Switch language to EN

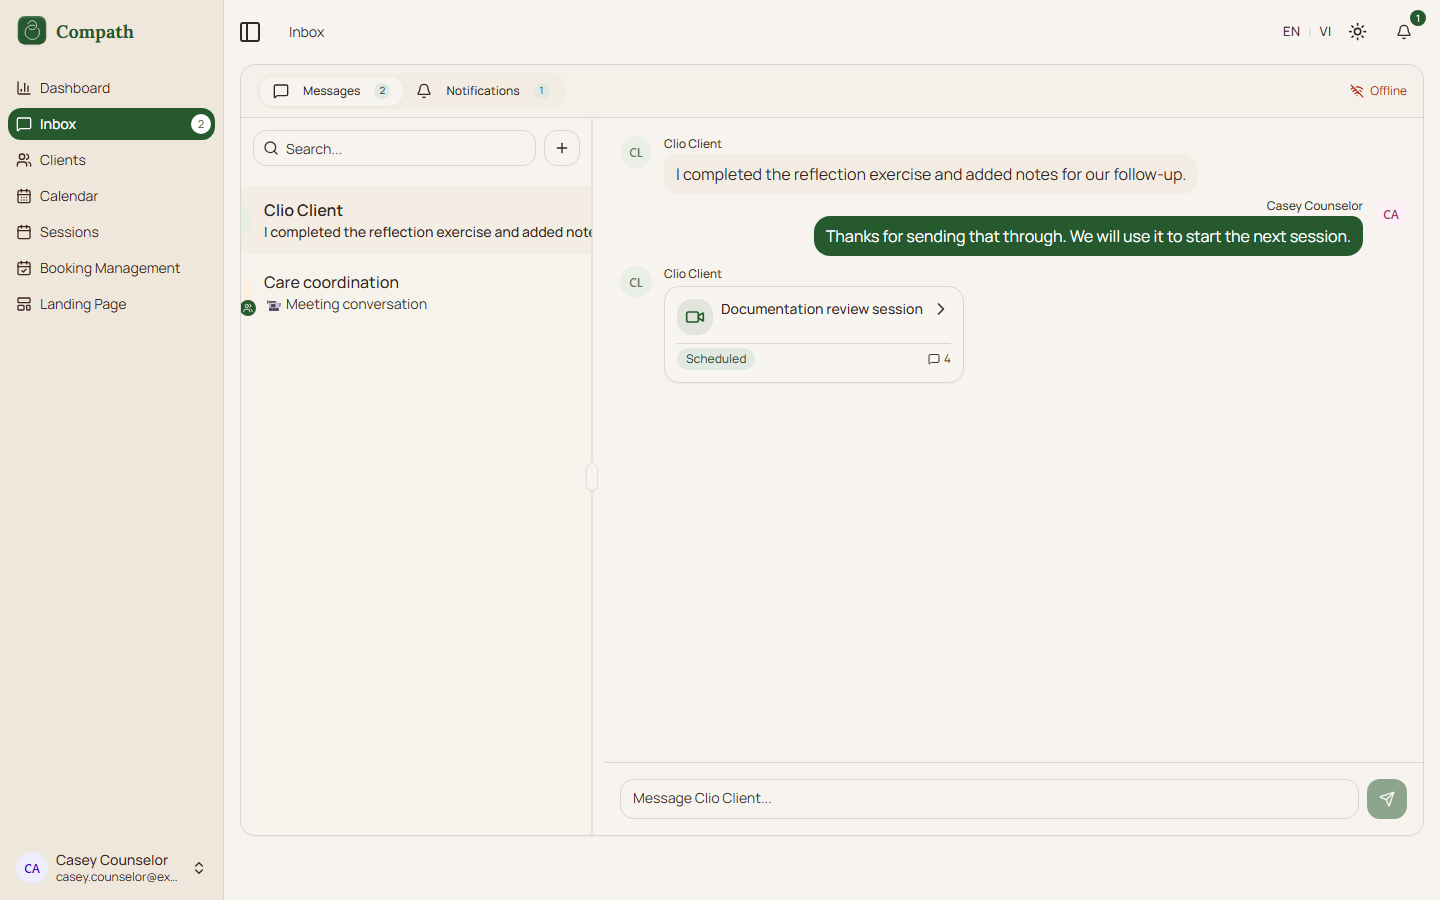(x=1291, y=32)
